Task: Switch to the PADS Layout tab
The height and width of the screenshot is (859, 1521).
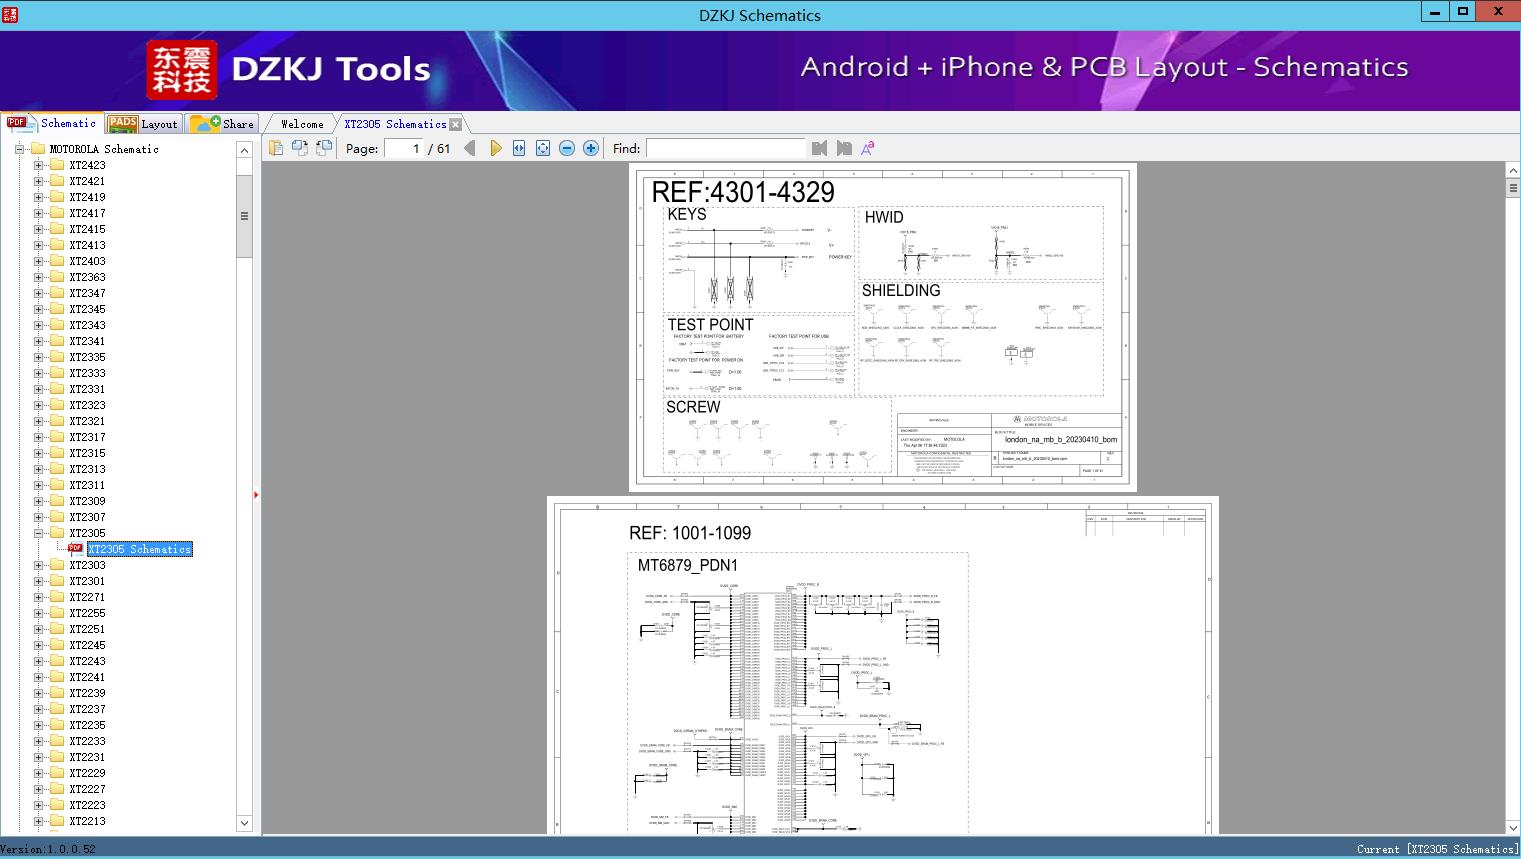Action: coord(143,124)
